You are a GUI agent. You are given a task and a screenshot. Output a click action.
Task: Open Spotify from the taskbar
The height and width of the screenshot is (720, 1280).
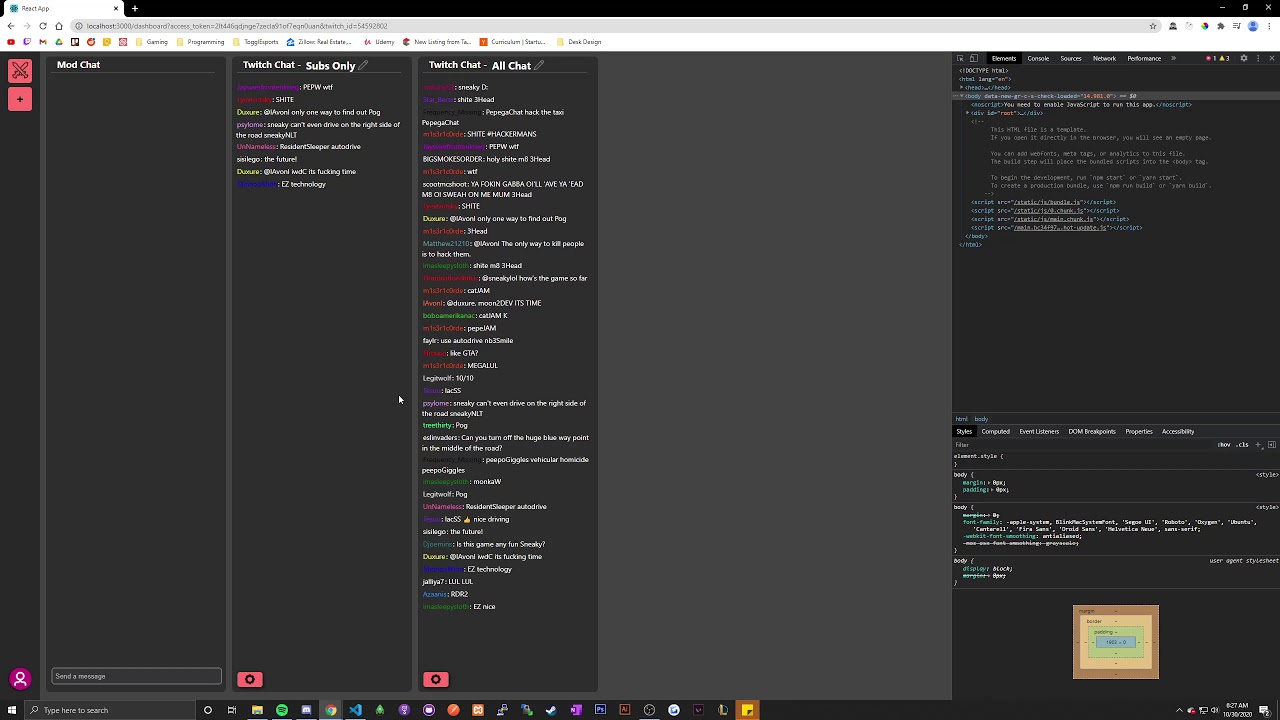282,710
